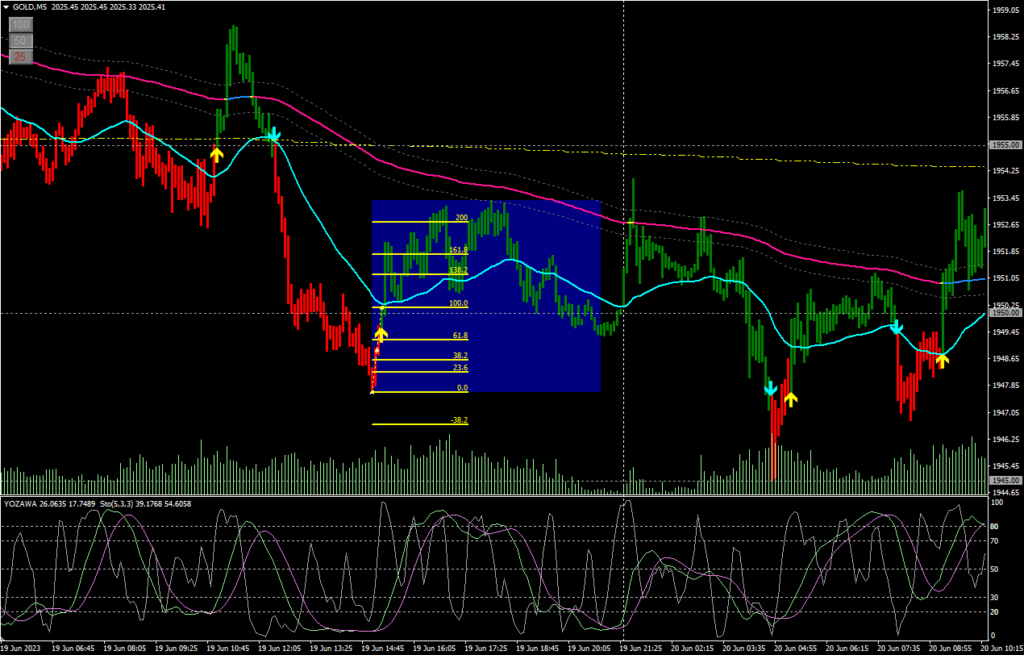Click the cyan down arrow above the lowest red spike
The width and height of the screenshot is (1024, 655).
point(770,388)
